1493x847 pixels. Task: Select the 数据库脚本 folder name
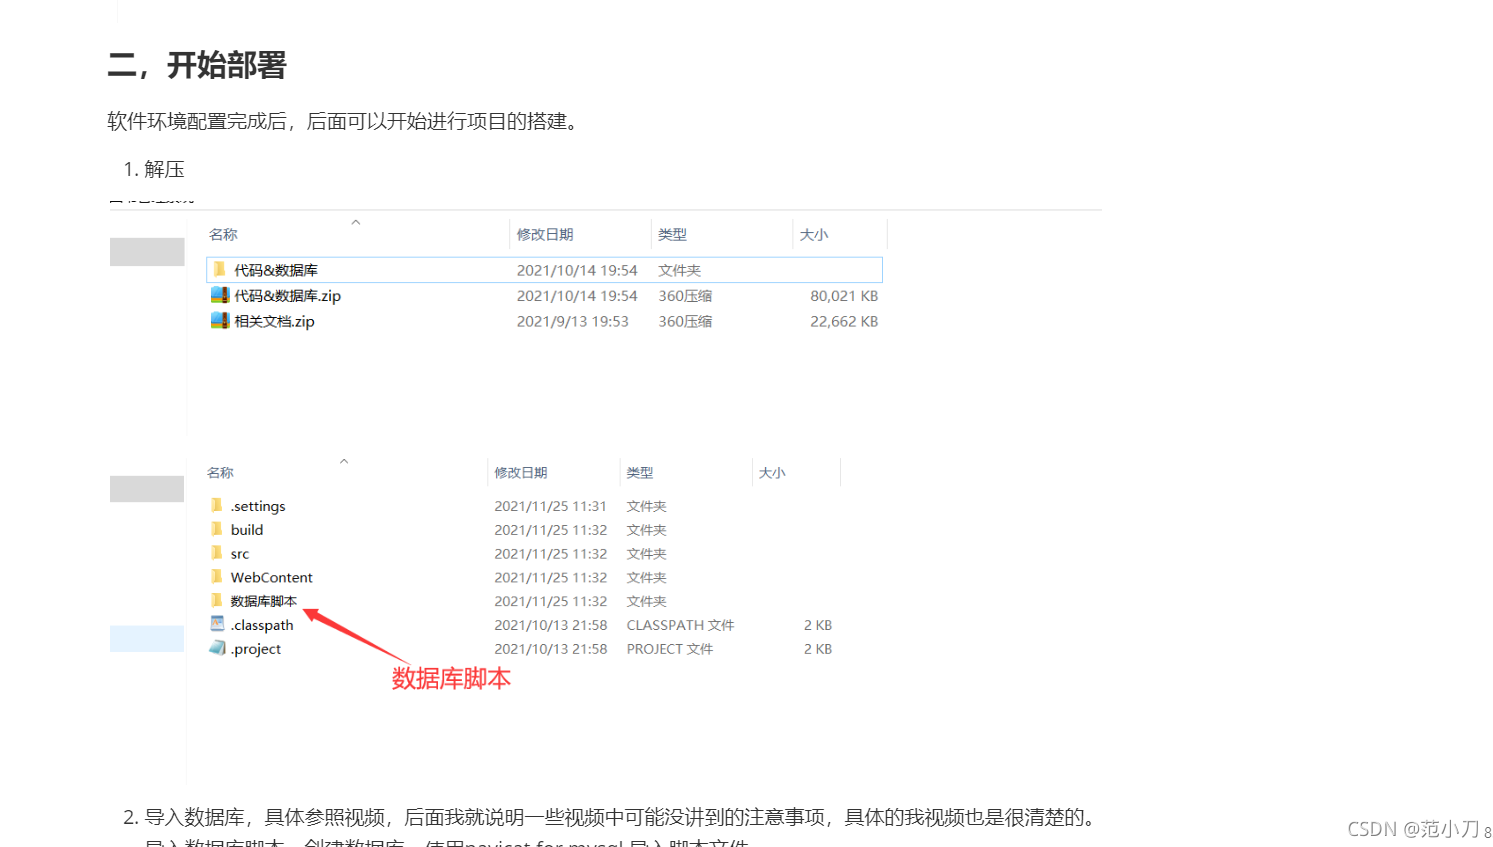coord(264,601)
